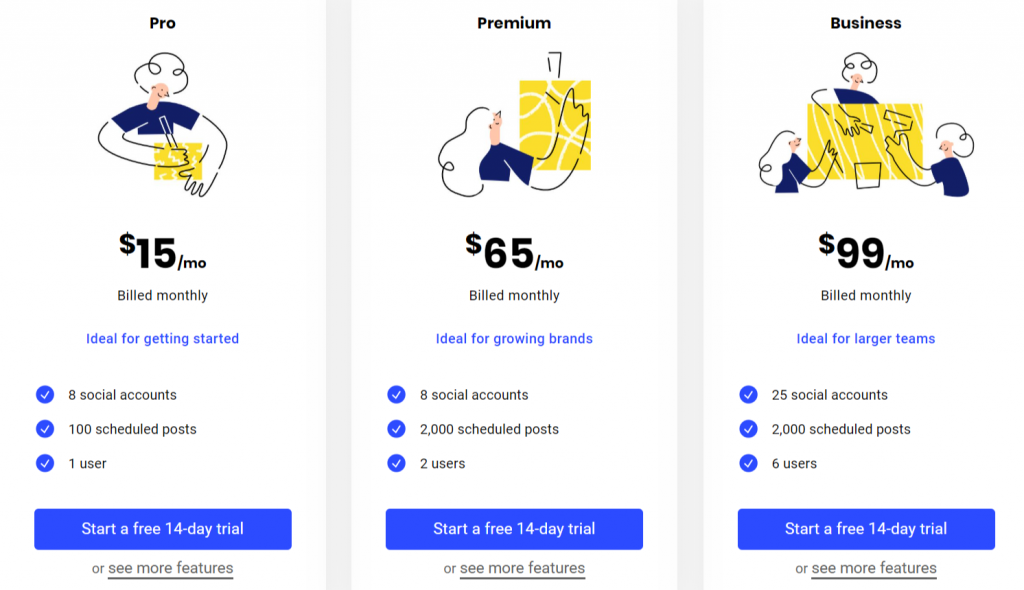
Task: Start a free trial for the Premium plan
Action: coord(514,529)
